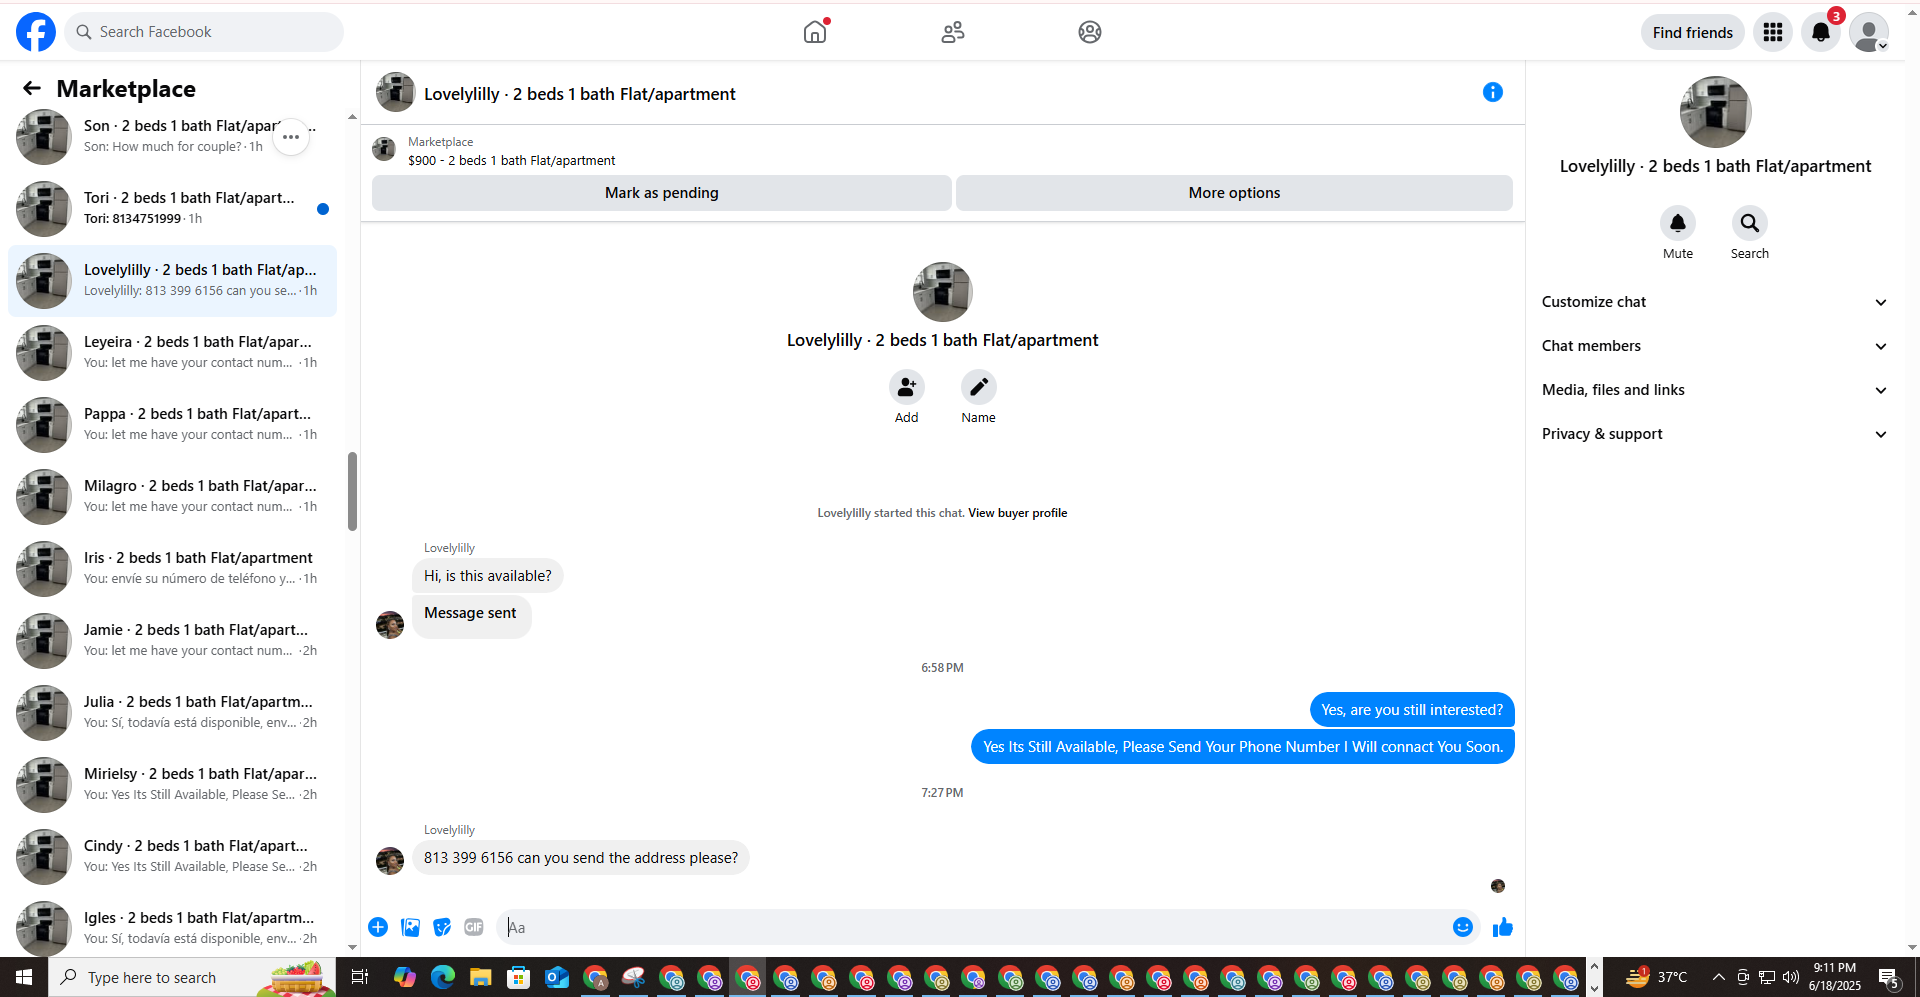Open Jamie conversation
Viewport: 1920px width, 997px height.
tap(172, 641)
